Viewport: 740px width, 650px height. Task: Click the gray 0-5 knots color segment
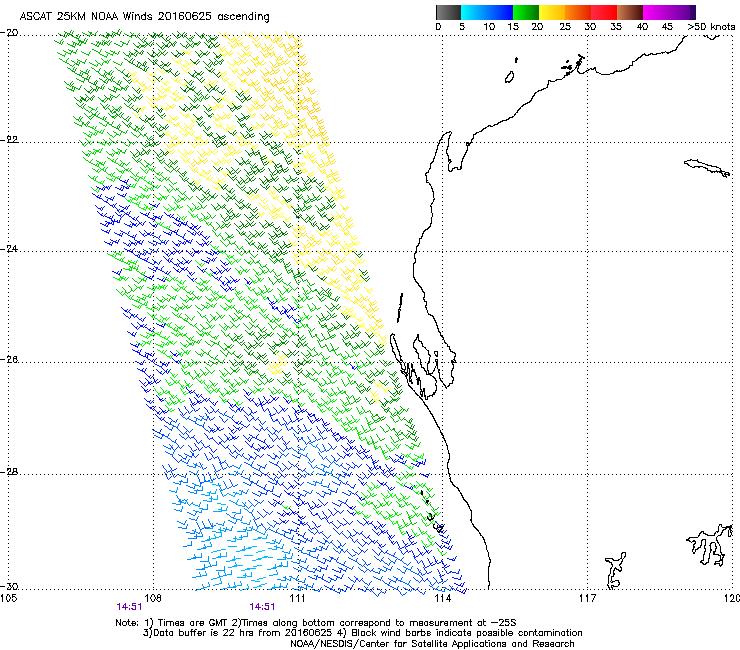click(448, 12)
